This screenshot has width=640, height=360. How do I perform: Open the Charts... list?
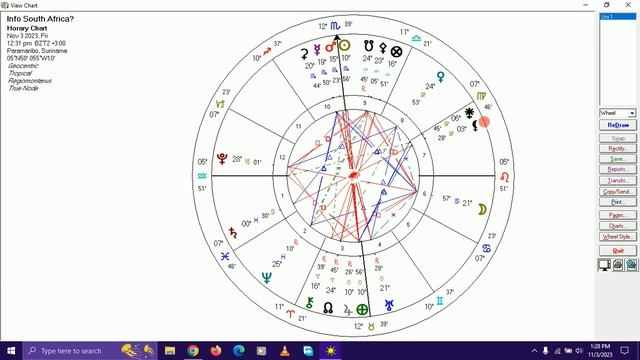pyautogui.click(x=618, y=226)
